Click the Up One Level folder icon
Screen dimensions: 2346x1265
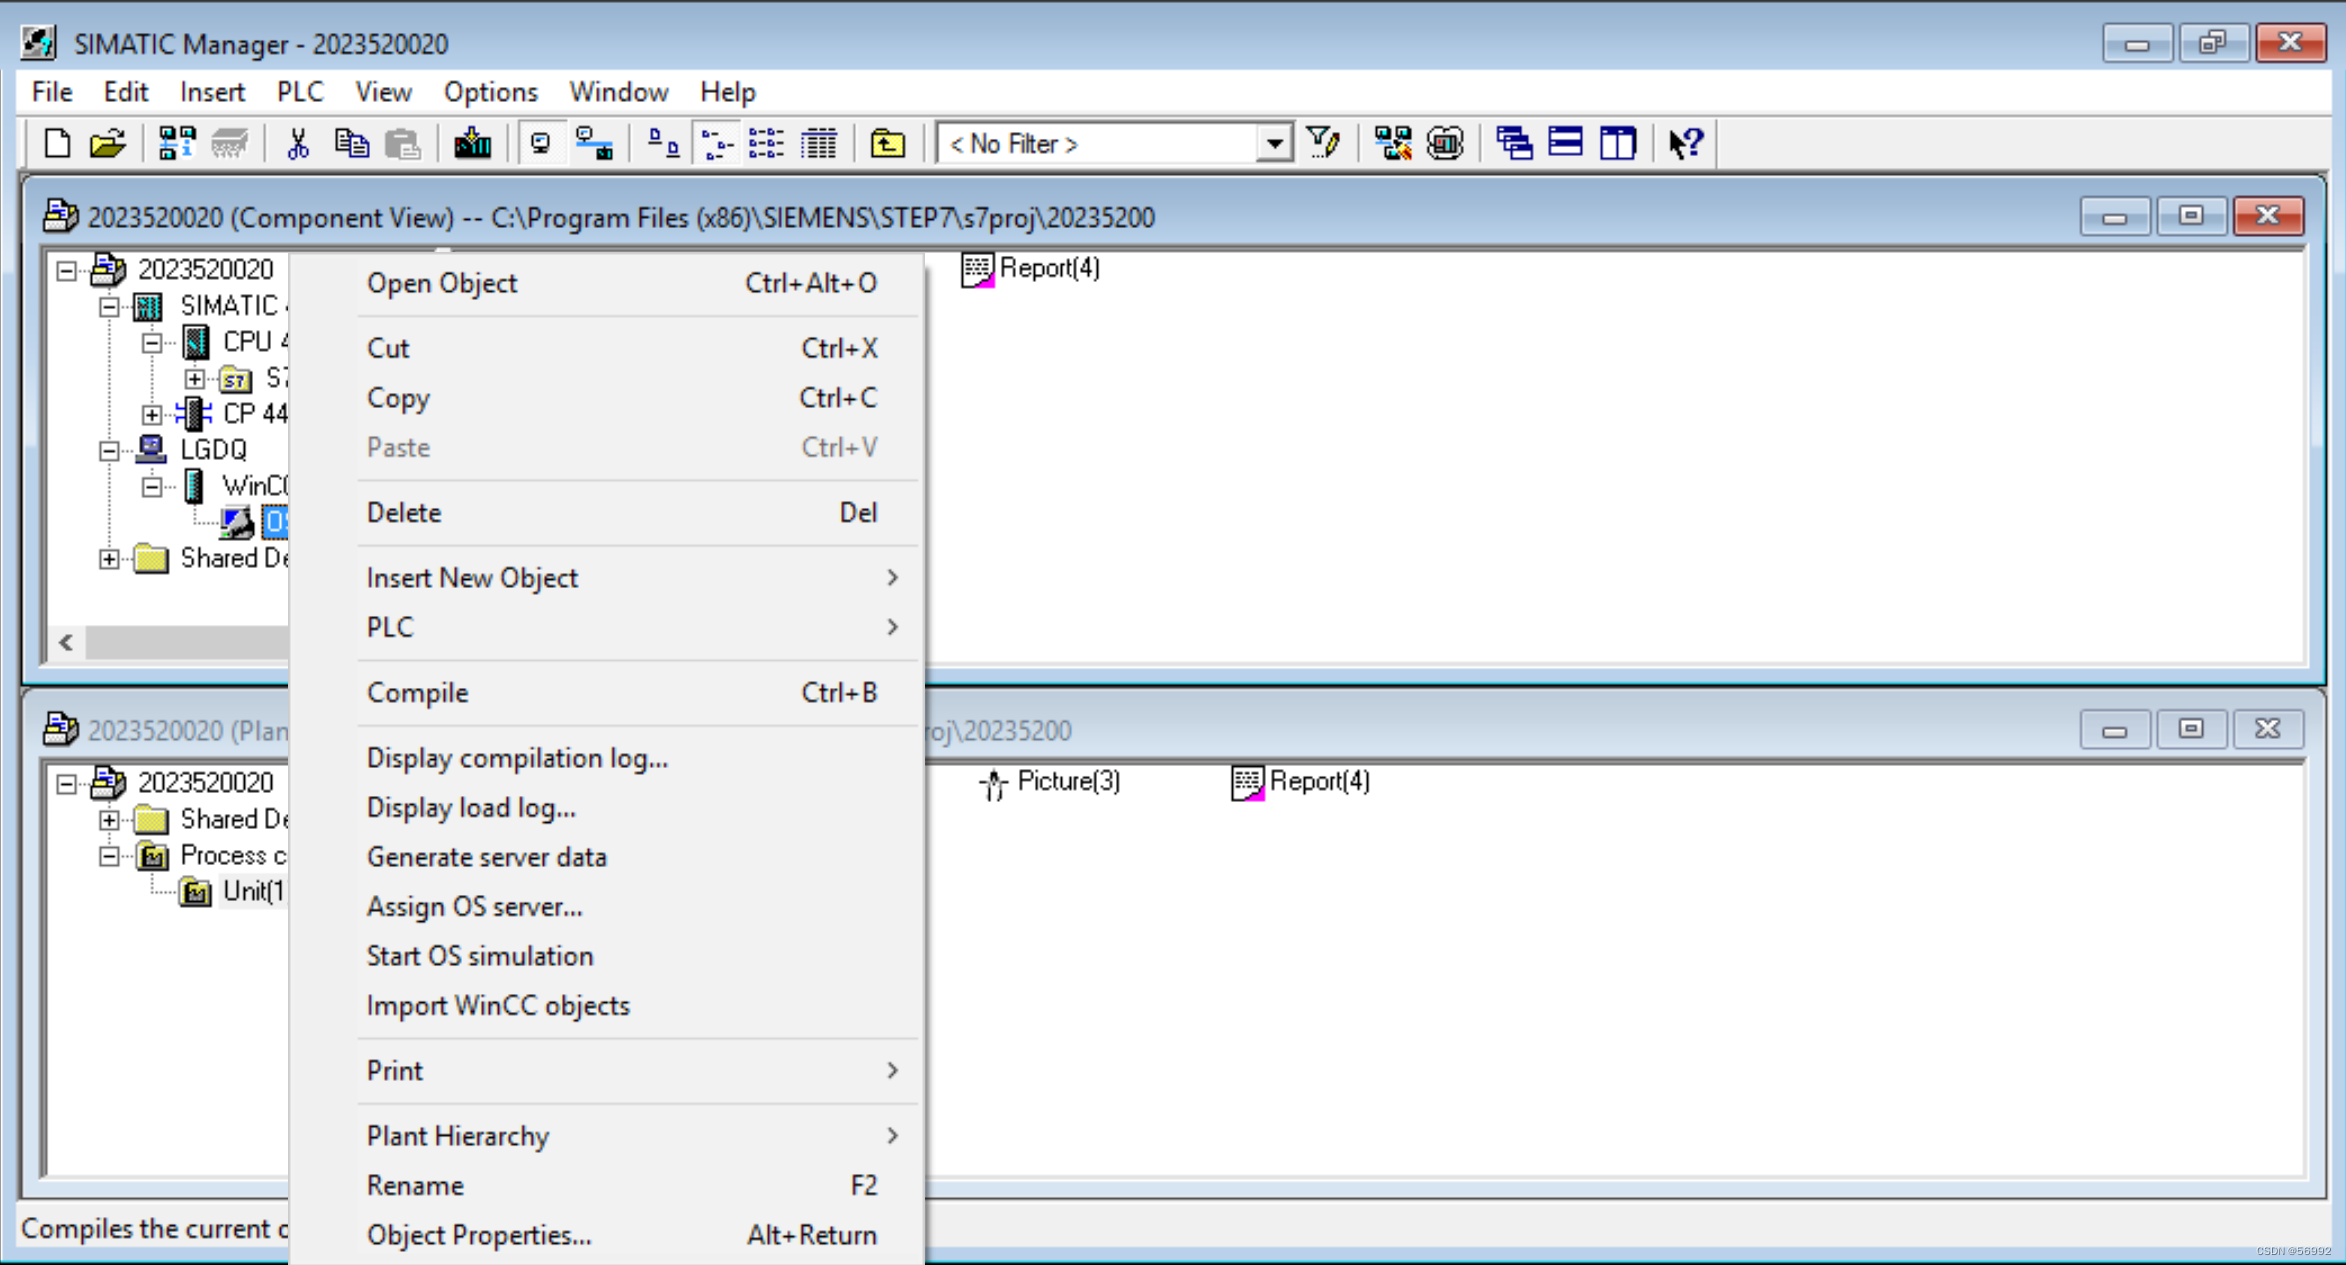coord(888,142)
